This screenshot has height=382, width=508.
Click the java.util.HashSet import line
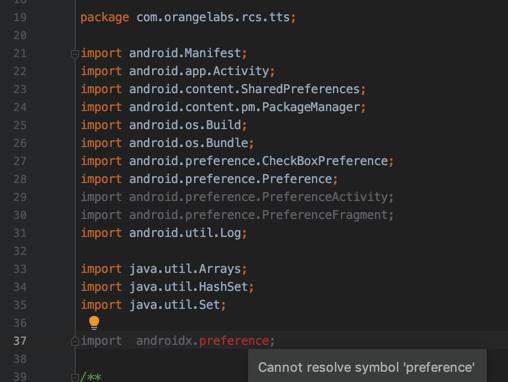click(167, 287)
